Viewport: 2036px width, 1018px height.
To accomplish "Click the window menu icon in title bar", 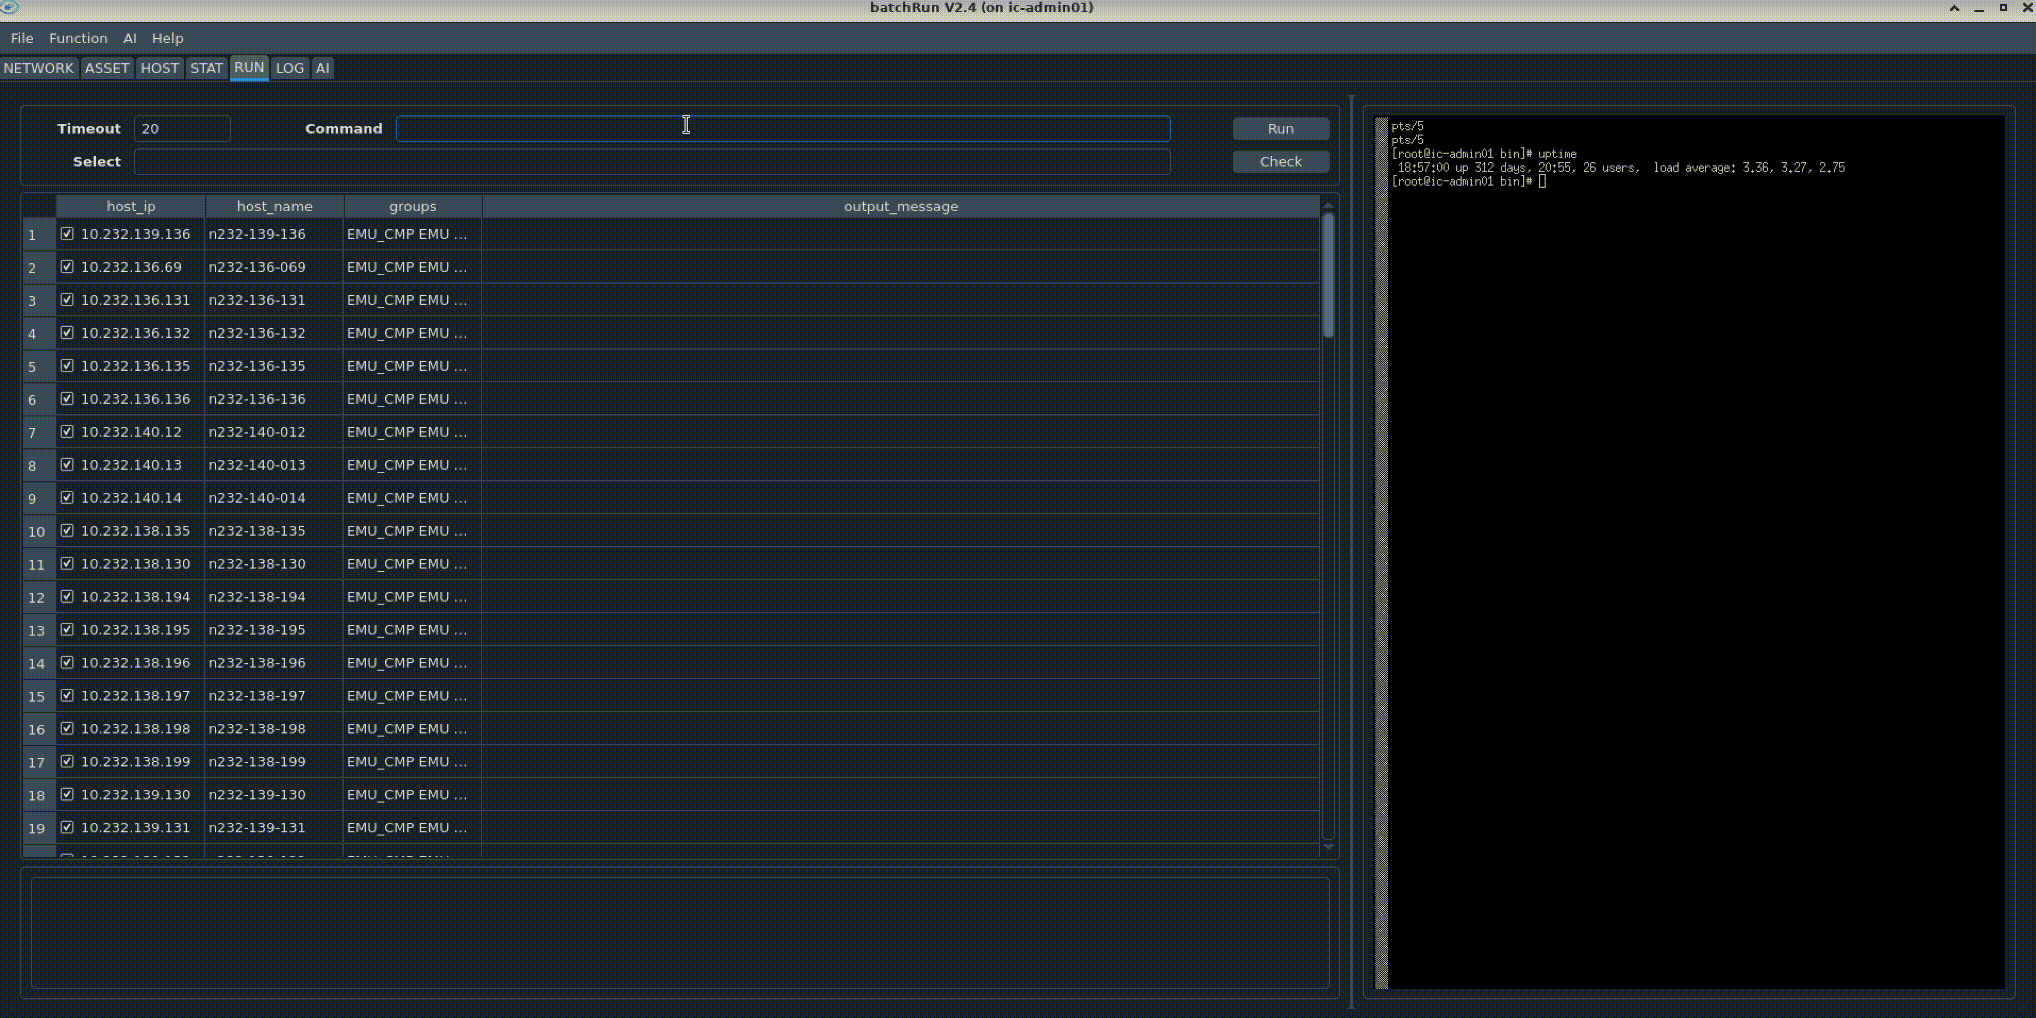I will tap(10, 8).
